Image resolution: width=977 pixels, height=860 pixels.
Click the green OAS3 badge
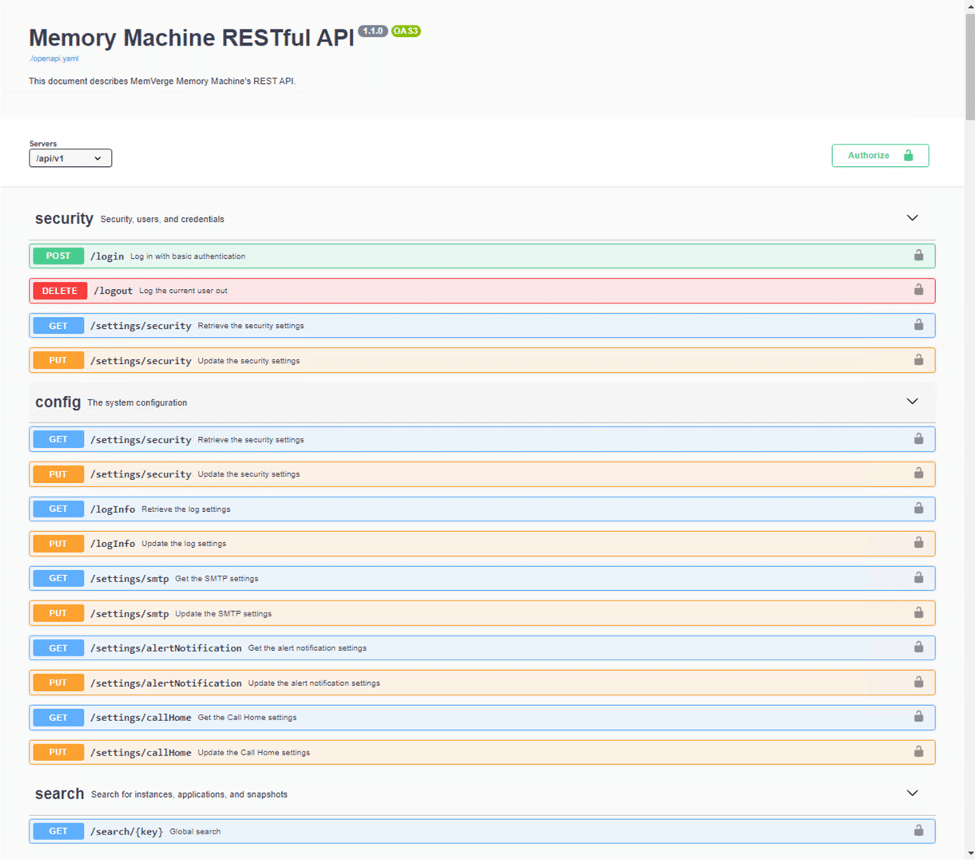(x=406, y=31)
